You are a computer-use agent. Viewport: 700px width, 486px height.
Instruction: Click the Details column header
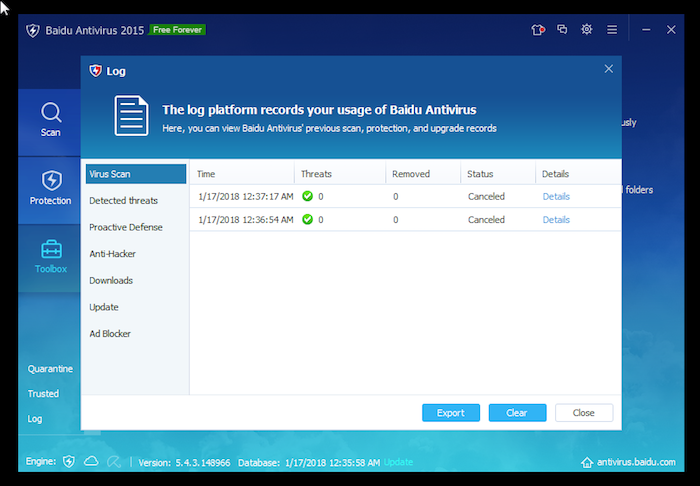579,174
